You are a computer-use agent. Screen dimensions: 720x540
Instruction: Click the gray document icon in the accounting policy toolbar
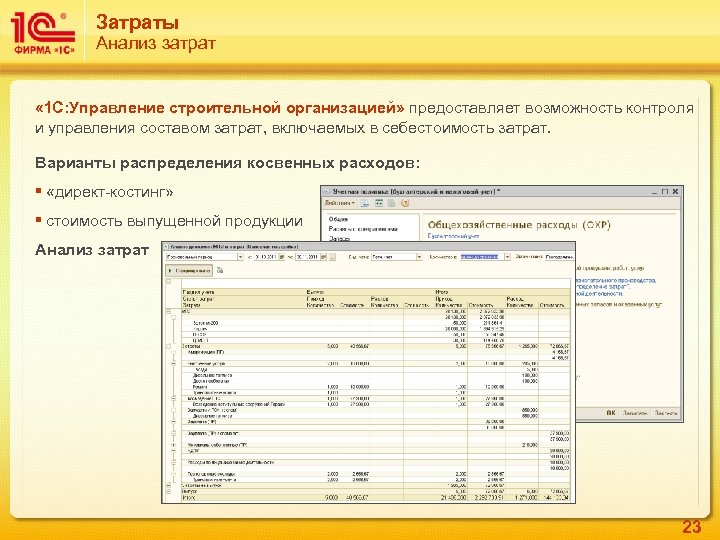pyautogui.click(x=392, y=203)
